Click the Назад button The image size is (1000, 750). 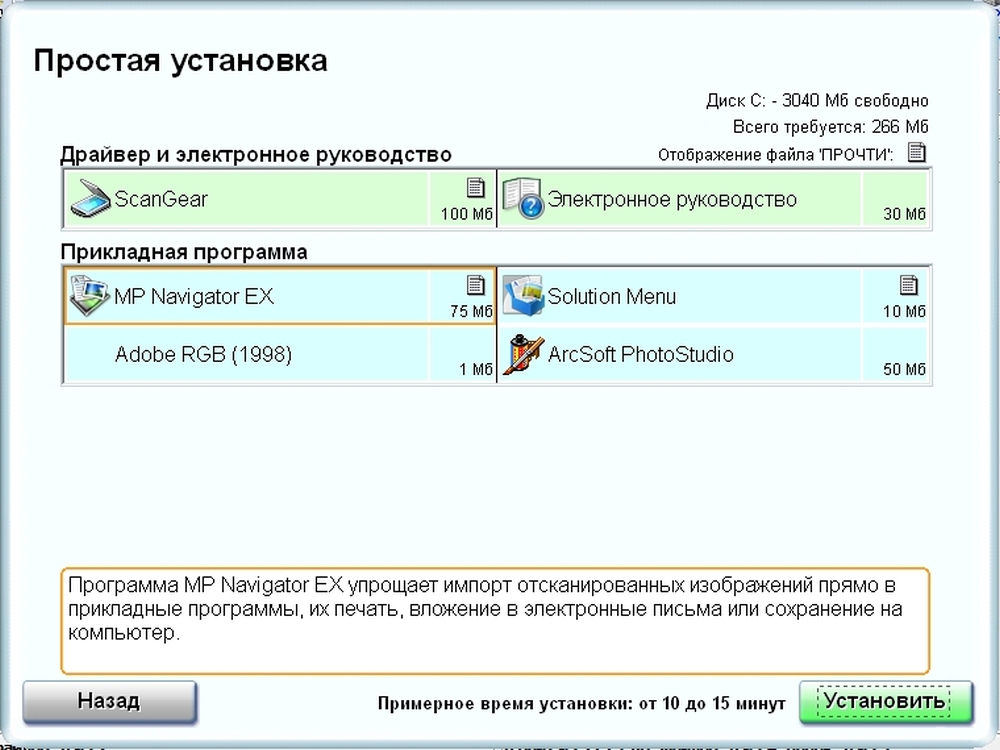pyautogui.click(x=110, y=702)
